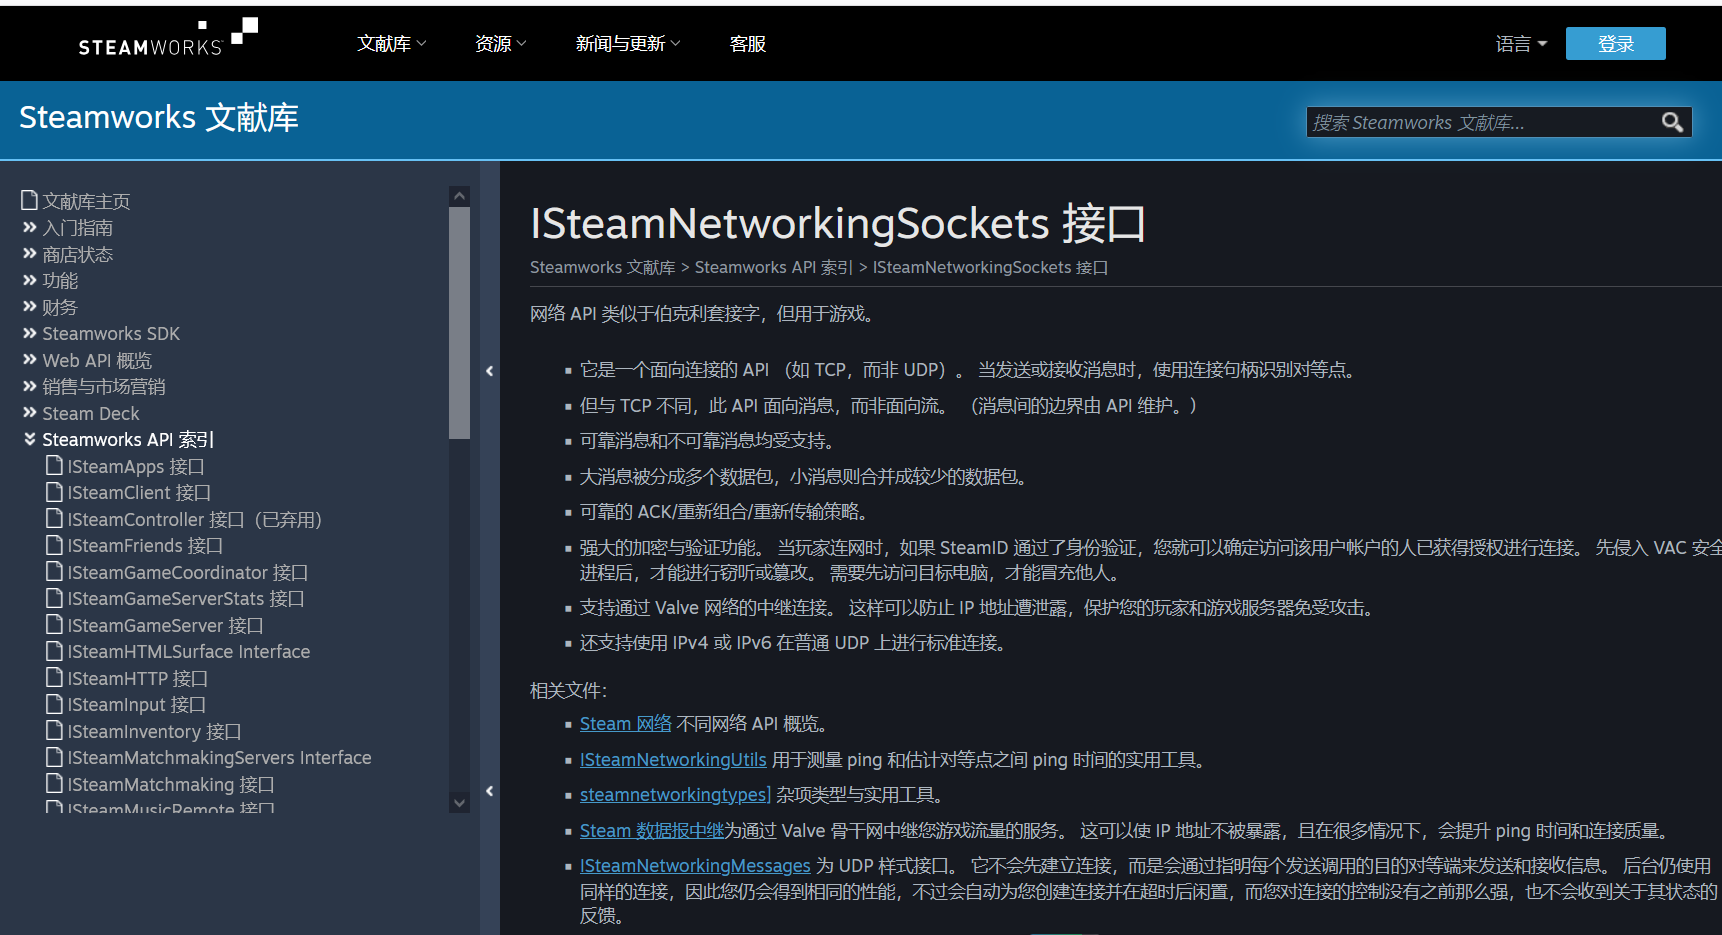Click the search magnifier icon
1722x935 pixels.
1673,121
